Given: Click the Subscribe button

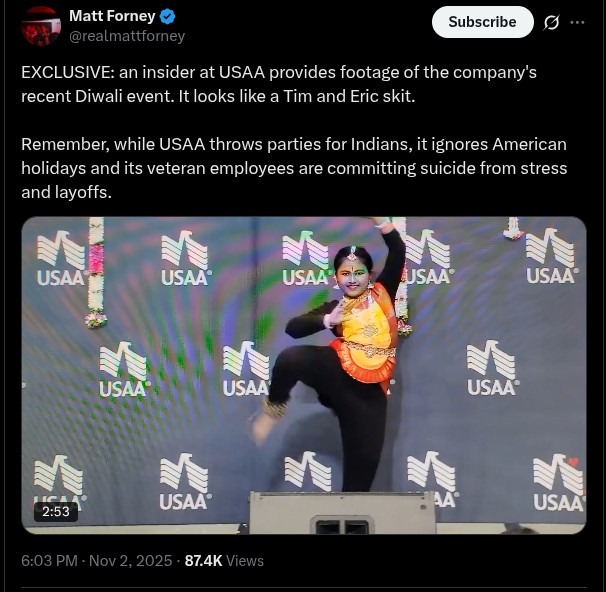Looking at the screenshot, I should 482,22.
